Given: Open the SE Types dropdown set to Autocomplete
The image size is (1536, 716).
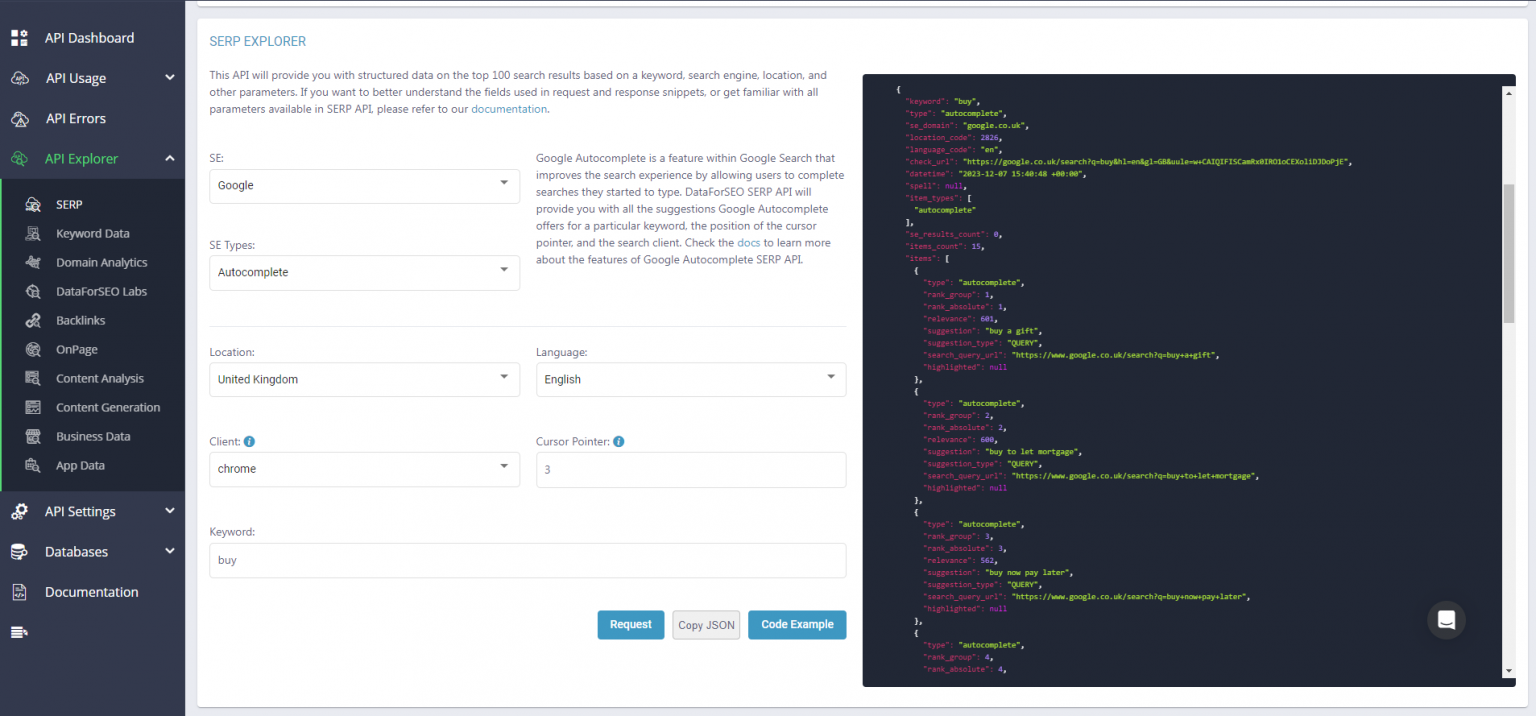Looking at the screenshot, I should [363, 272].
